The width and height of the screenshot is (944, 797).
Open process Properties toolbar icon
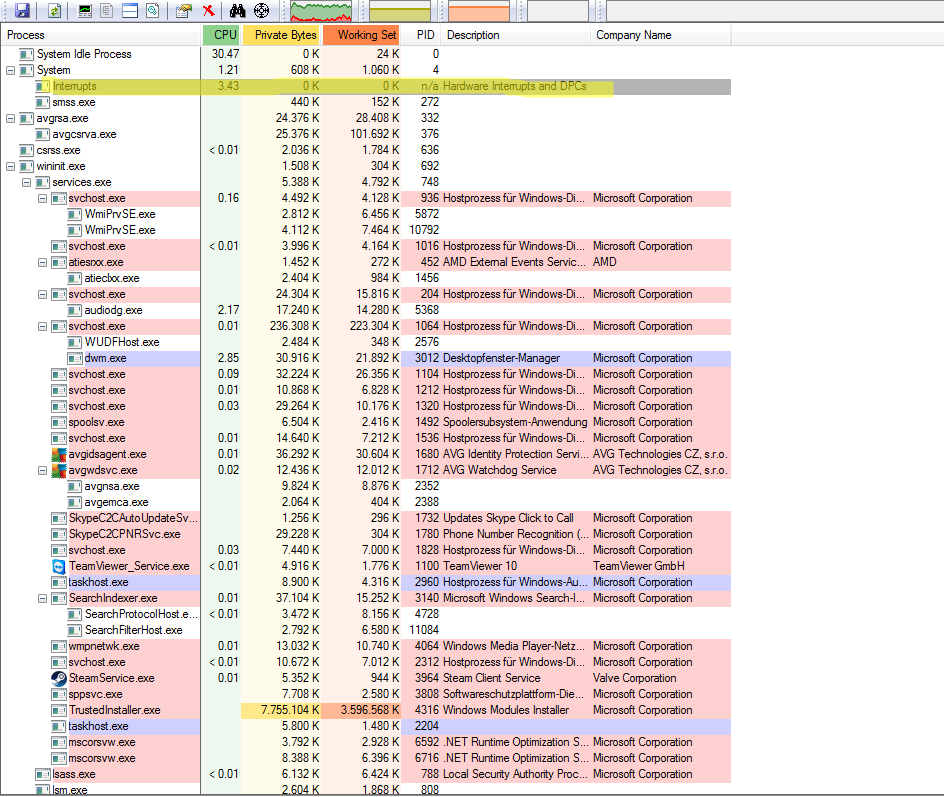[184, 10]
